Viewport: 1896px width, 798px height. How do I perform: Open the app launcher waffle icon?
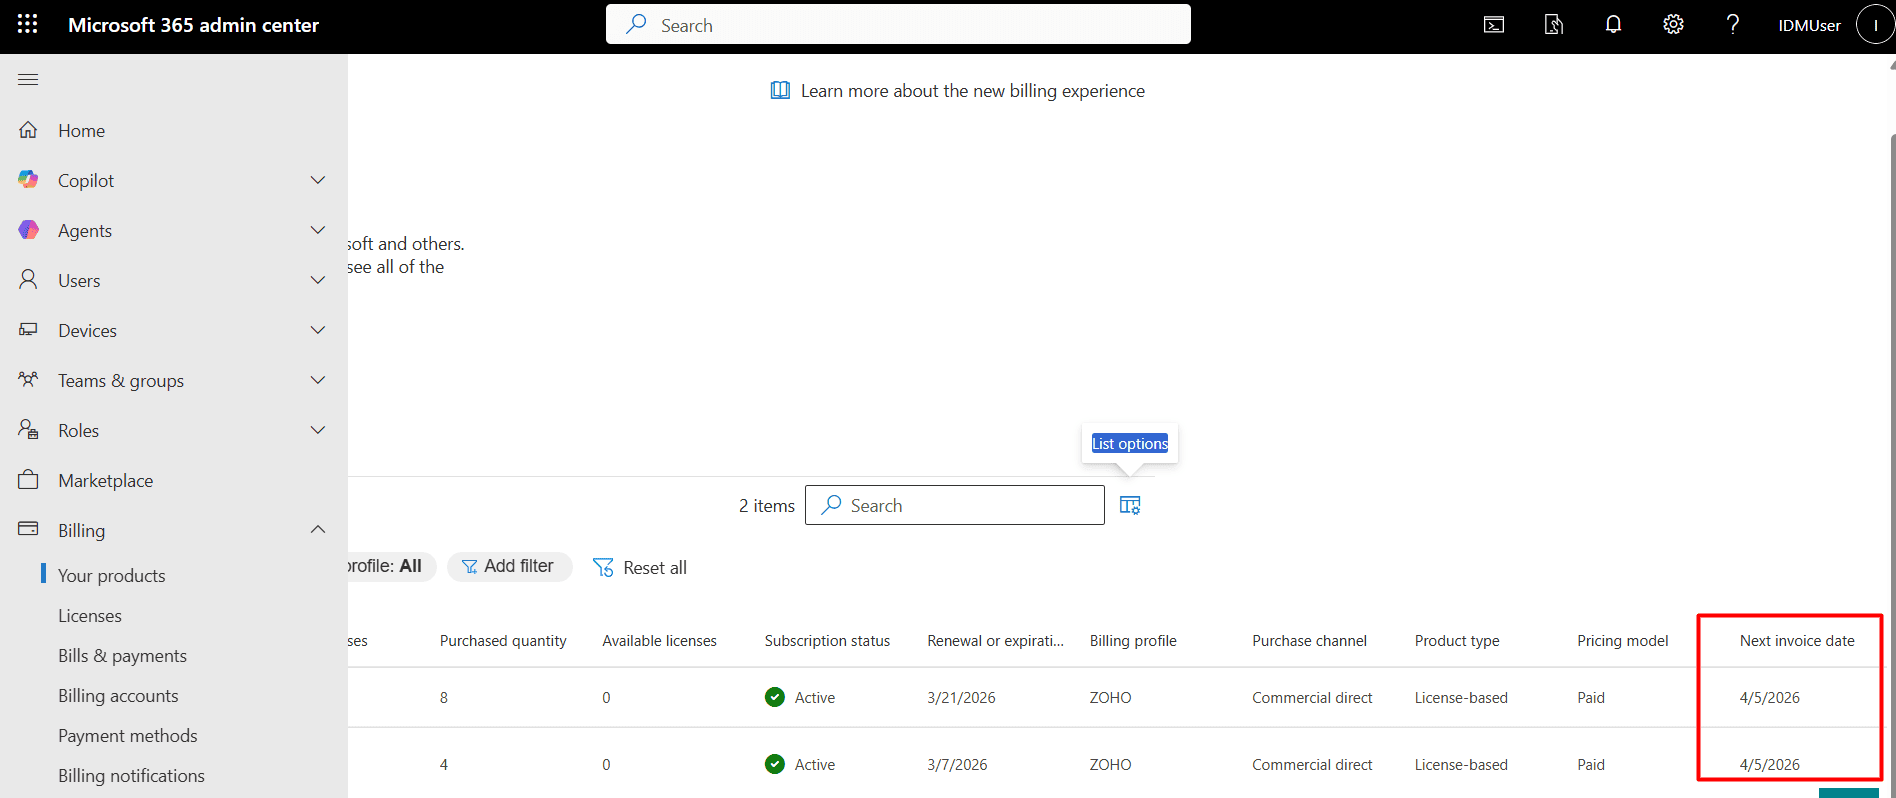coord(28,25)
